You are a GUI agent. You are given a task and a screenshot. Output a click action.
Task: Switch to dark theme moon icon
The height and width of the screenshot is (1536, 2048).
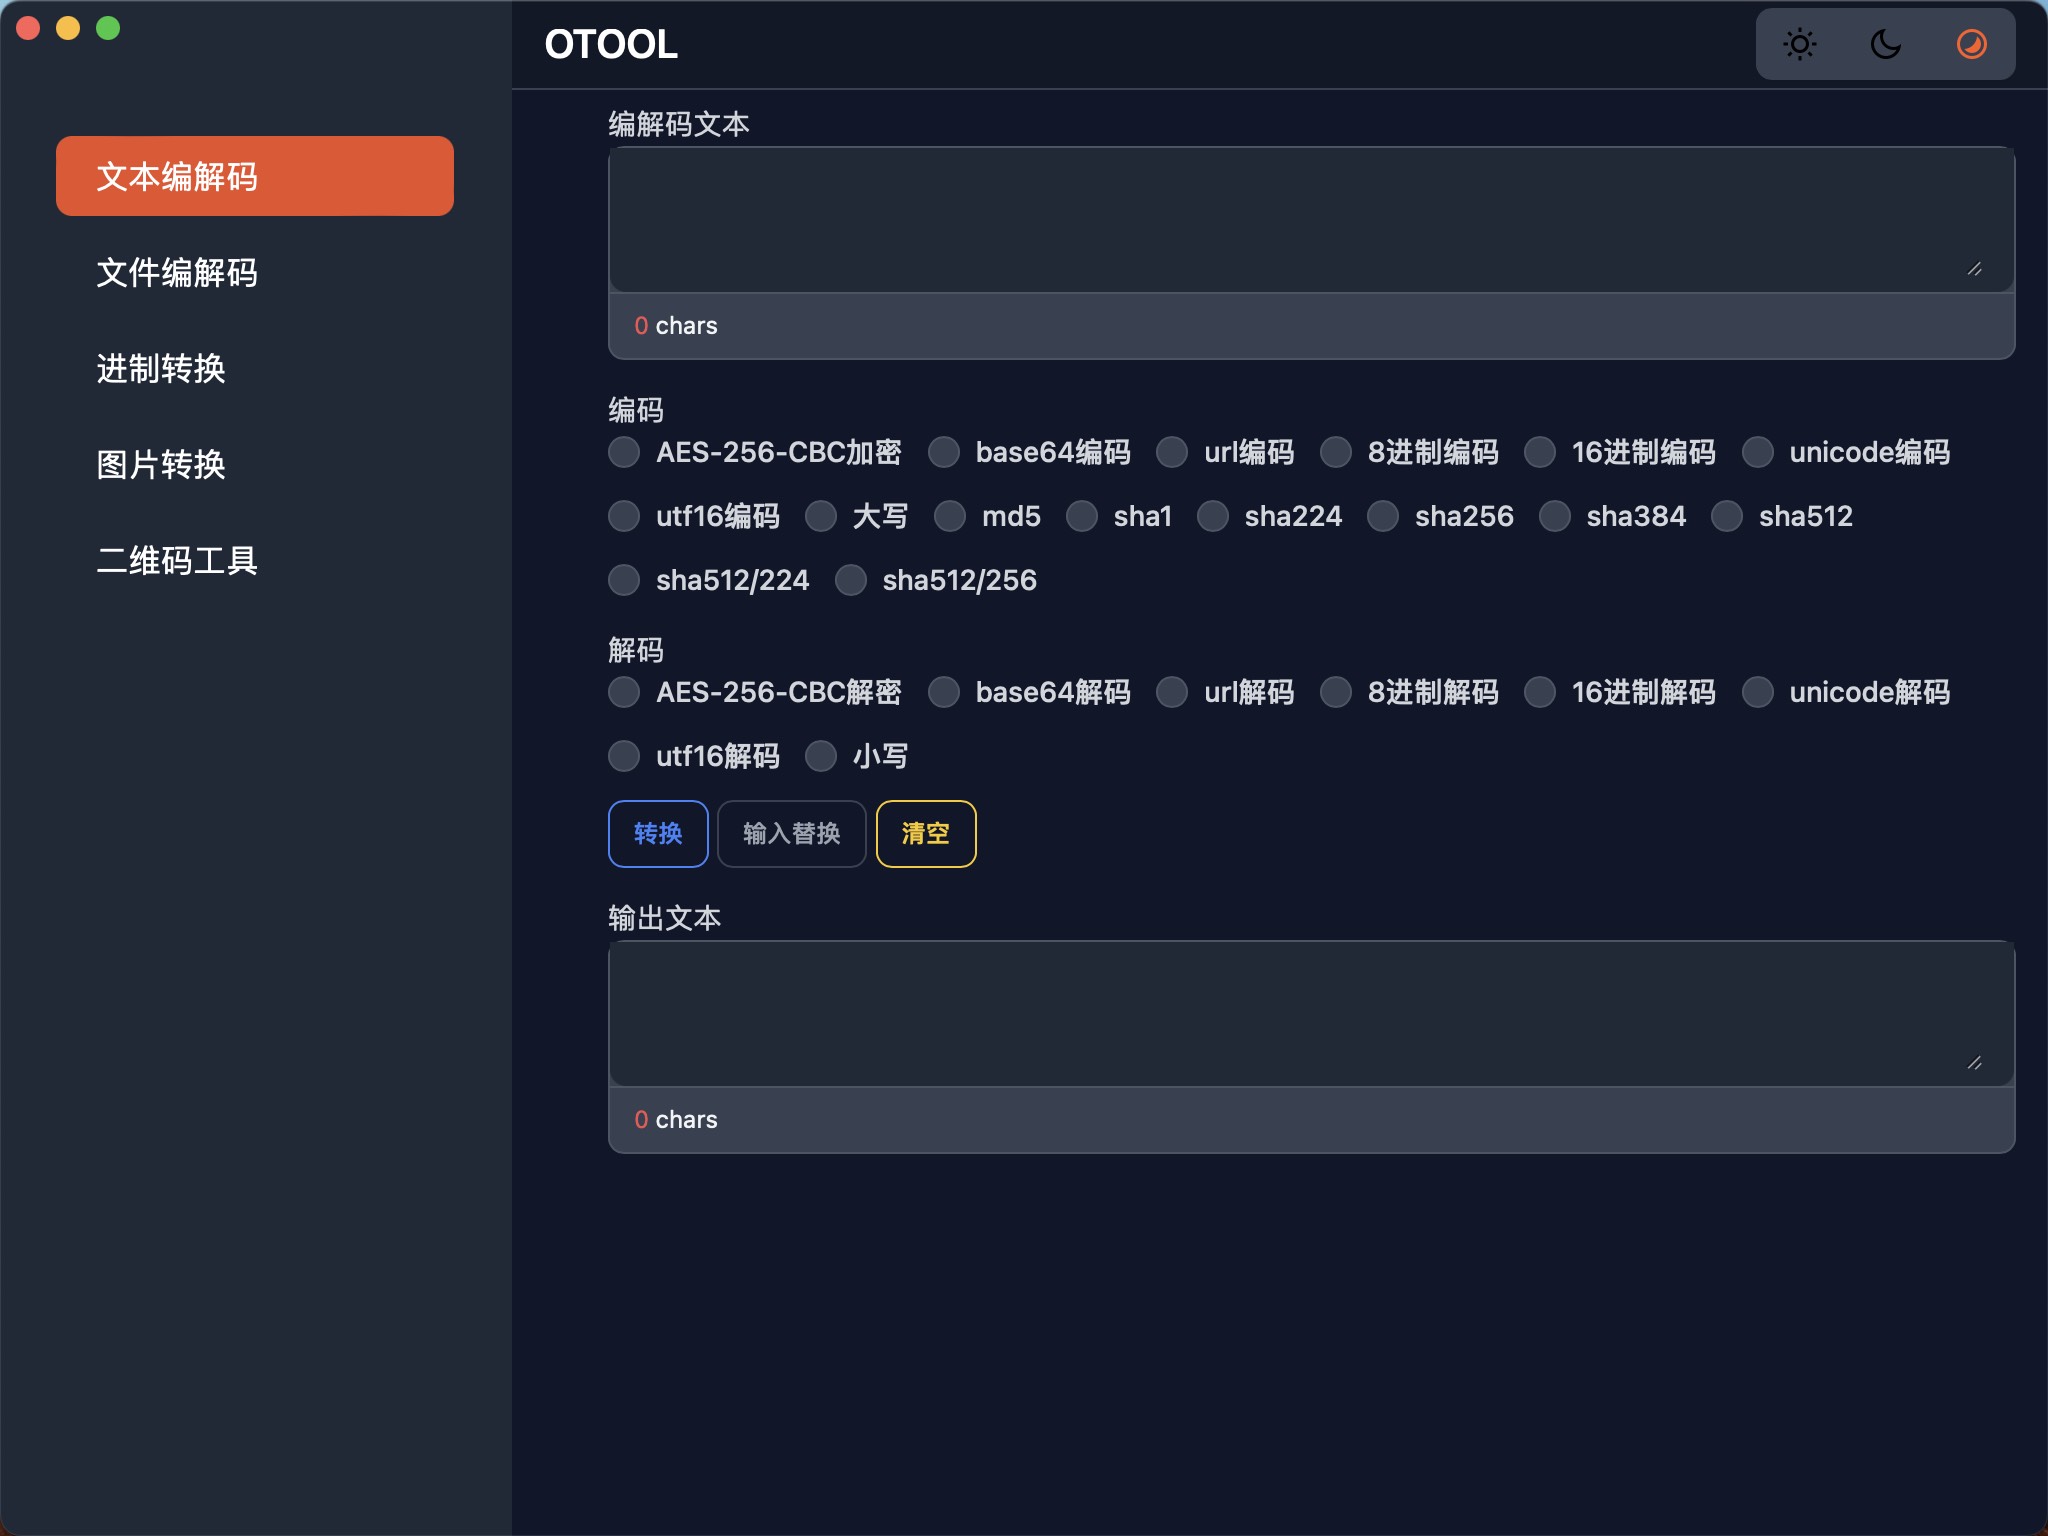click(1885, 45)
